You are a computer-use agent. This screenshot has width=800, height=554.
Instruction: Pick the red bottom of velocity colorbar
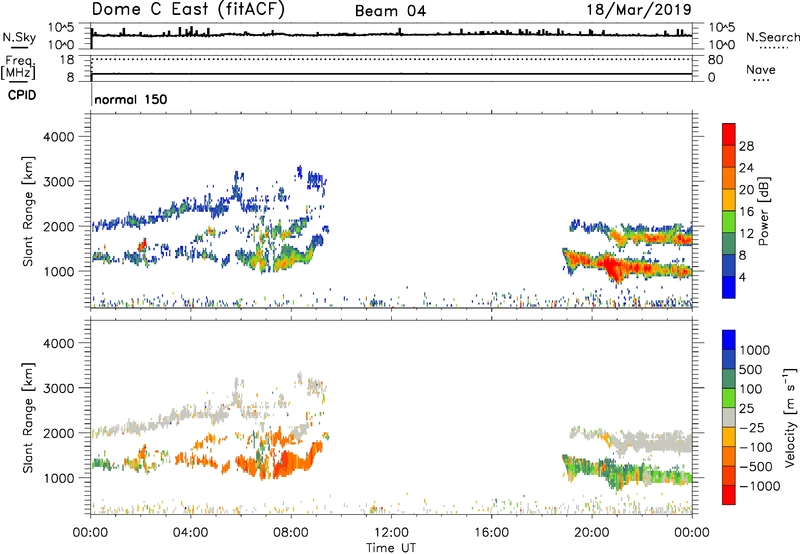click(729, 495)
